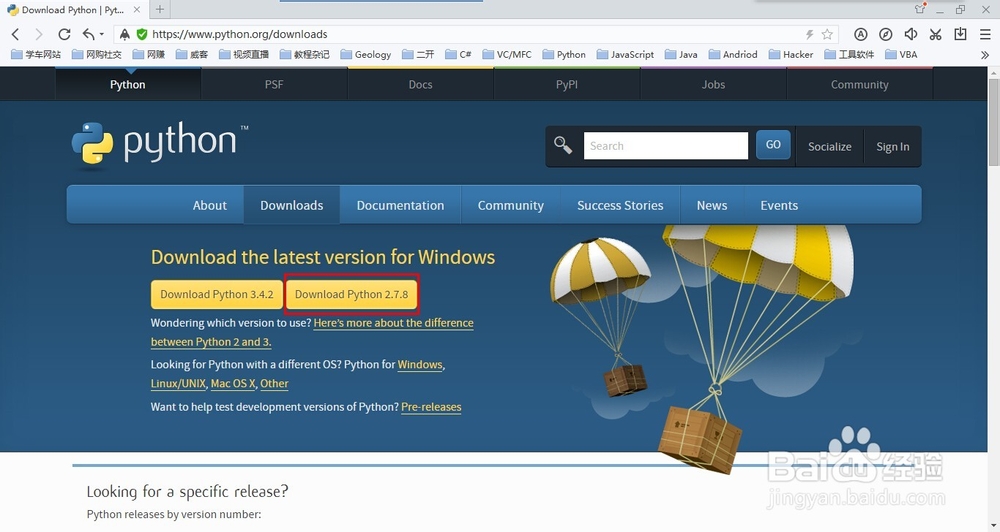Switch to the Jobs top tab
Viewport: 1000px width, 532px height.
[x=713, y=84]
